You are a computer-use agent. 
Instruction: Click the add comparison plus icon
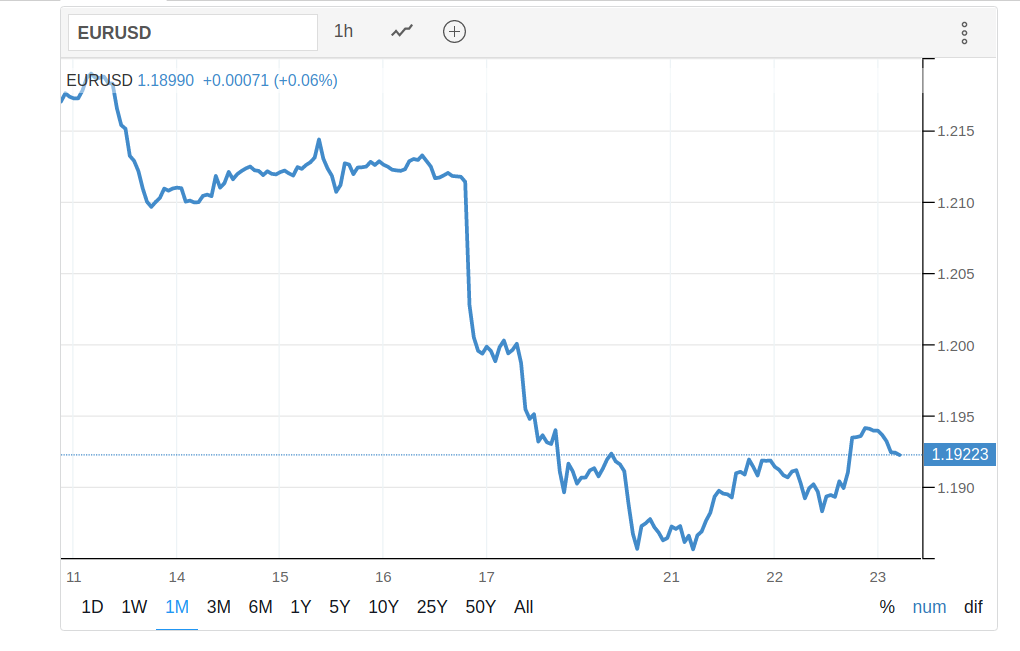pyautogui.click(x=455, y=32)
